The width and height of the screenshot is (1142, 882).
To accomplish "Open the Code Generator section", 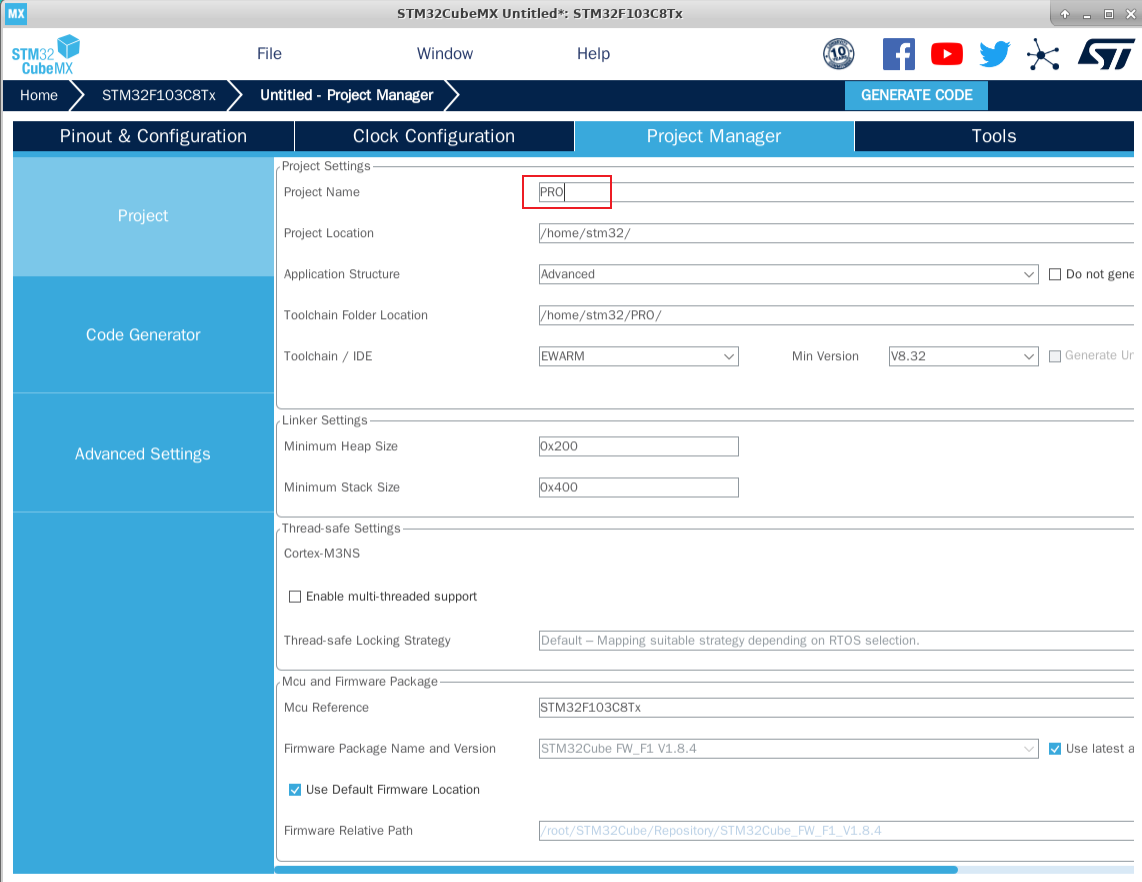I will pos(143,335).
